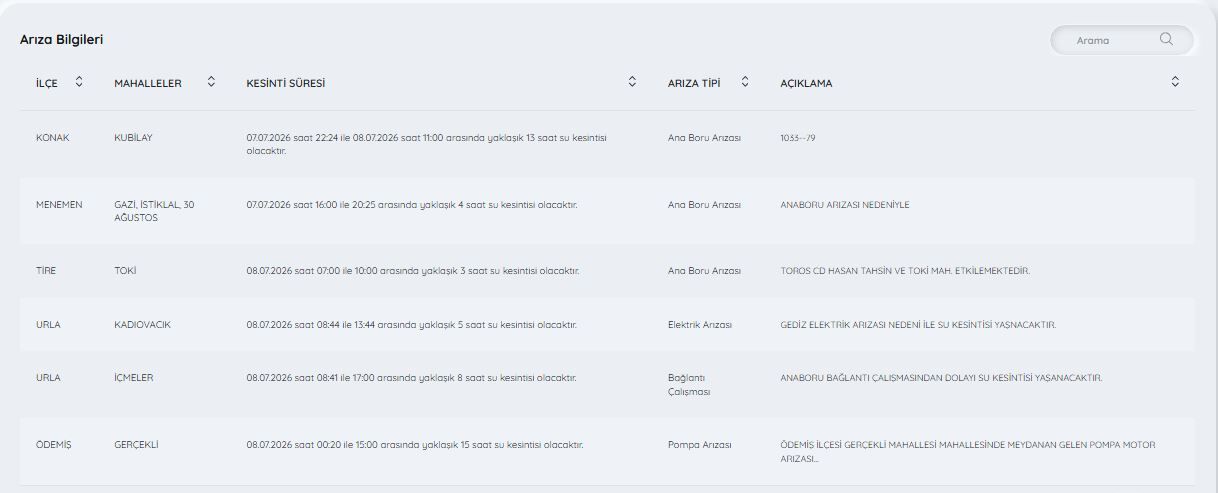Sort by AÇIKLAMA column arrows
The image size is (1218, 493).
pyautogui.click(x=1175, y=82)
